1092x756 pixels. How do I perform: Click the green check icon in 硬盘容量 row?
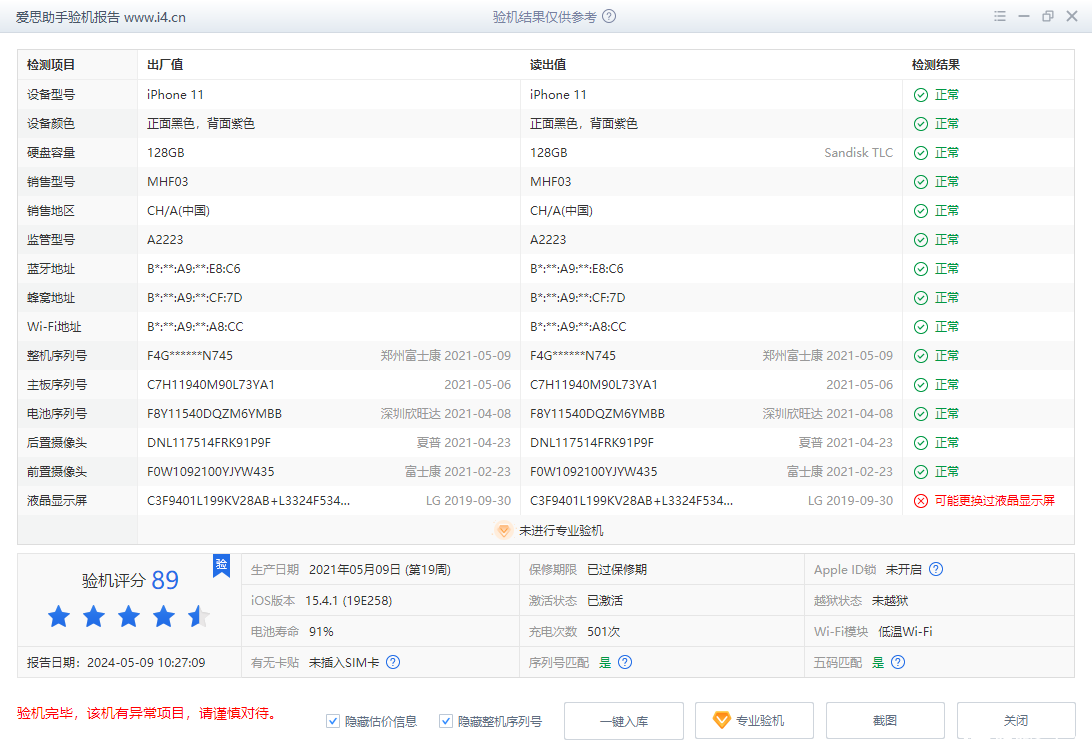[921, 153]
